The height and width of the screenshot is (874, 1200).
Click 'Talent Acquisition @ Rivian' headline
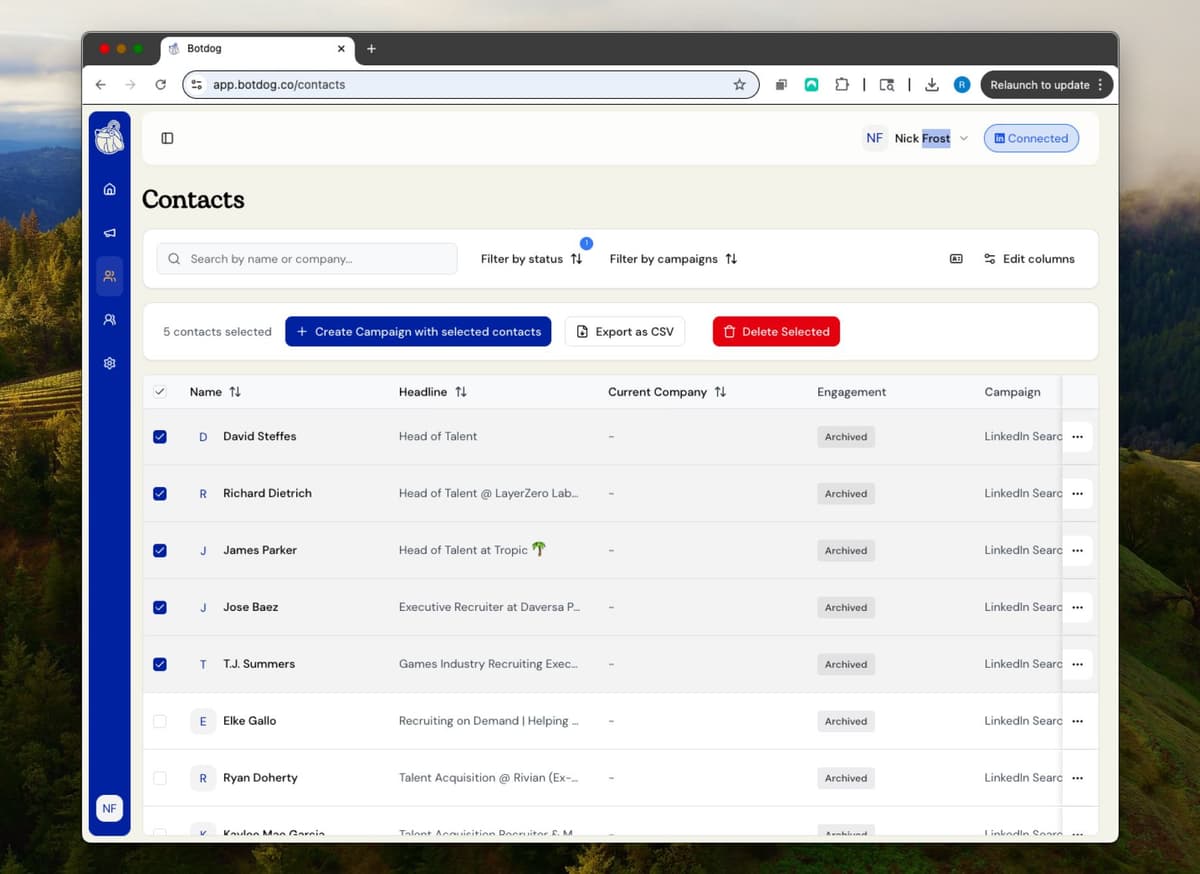click(x=488, y=778)
